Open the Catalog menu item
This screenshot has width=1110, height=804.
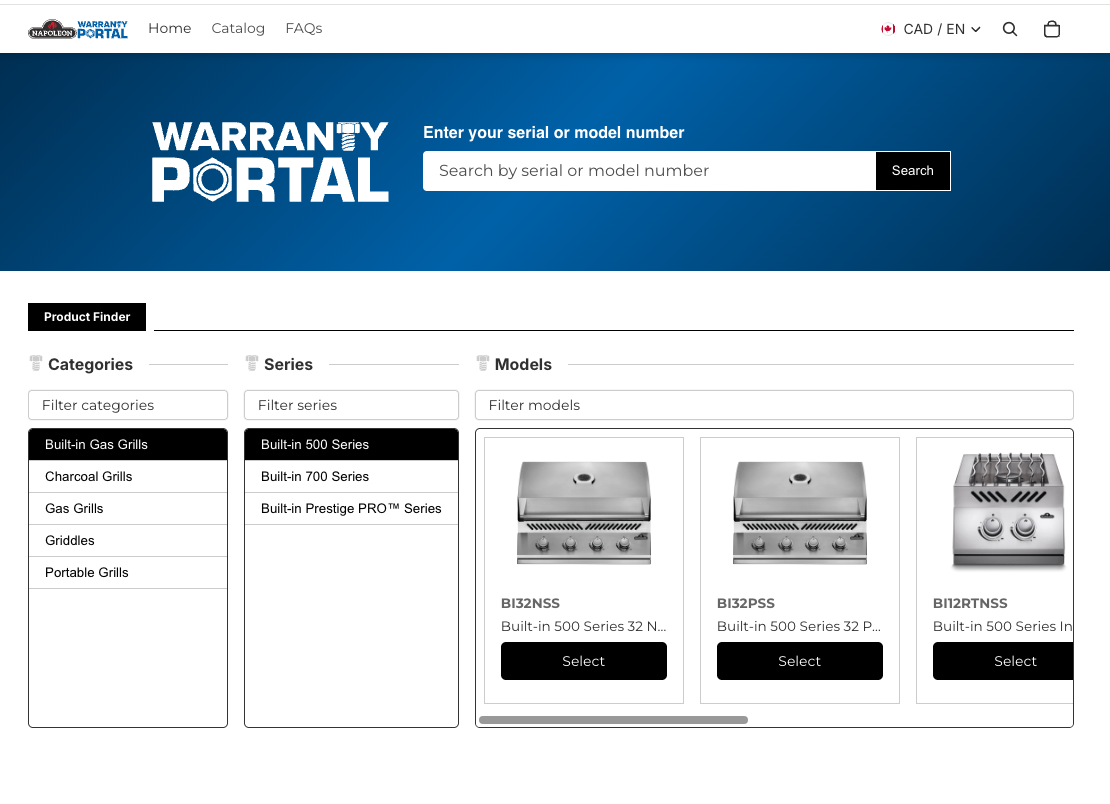pos(238,28)
